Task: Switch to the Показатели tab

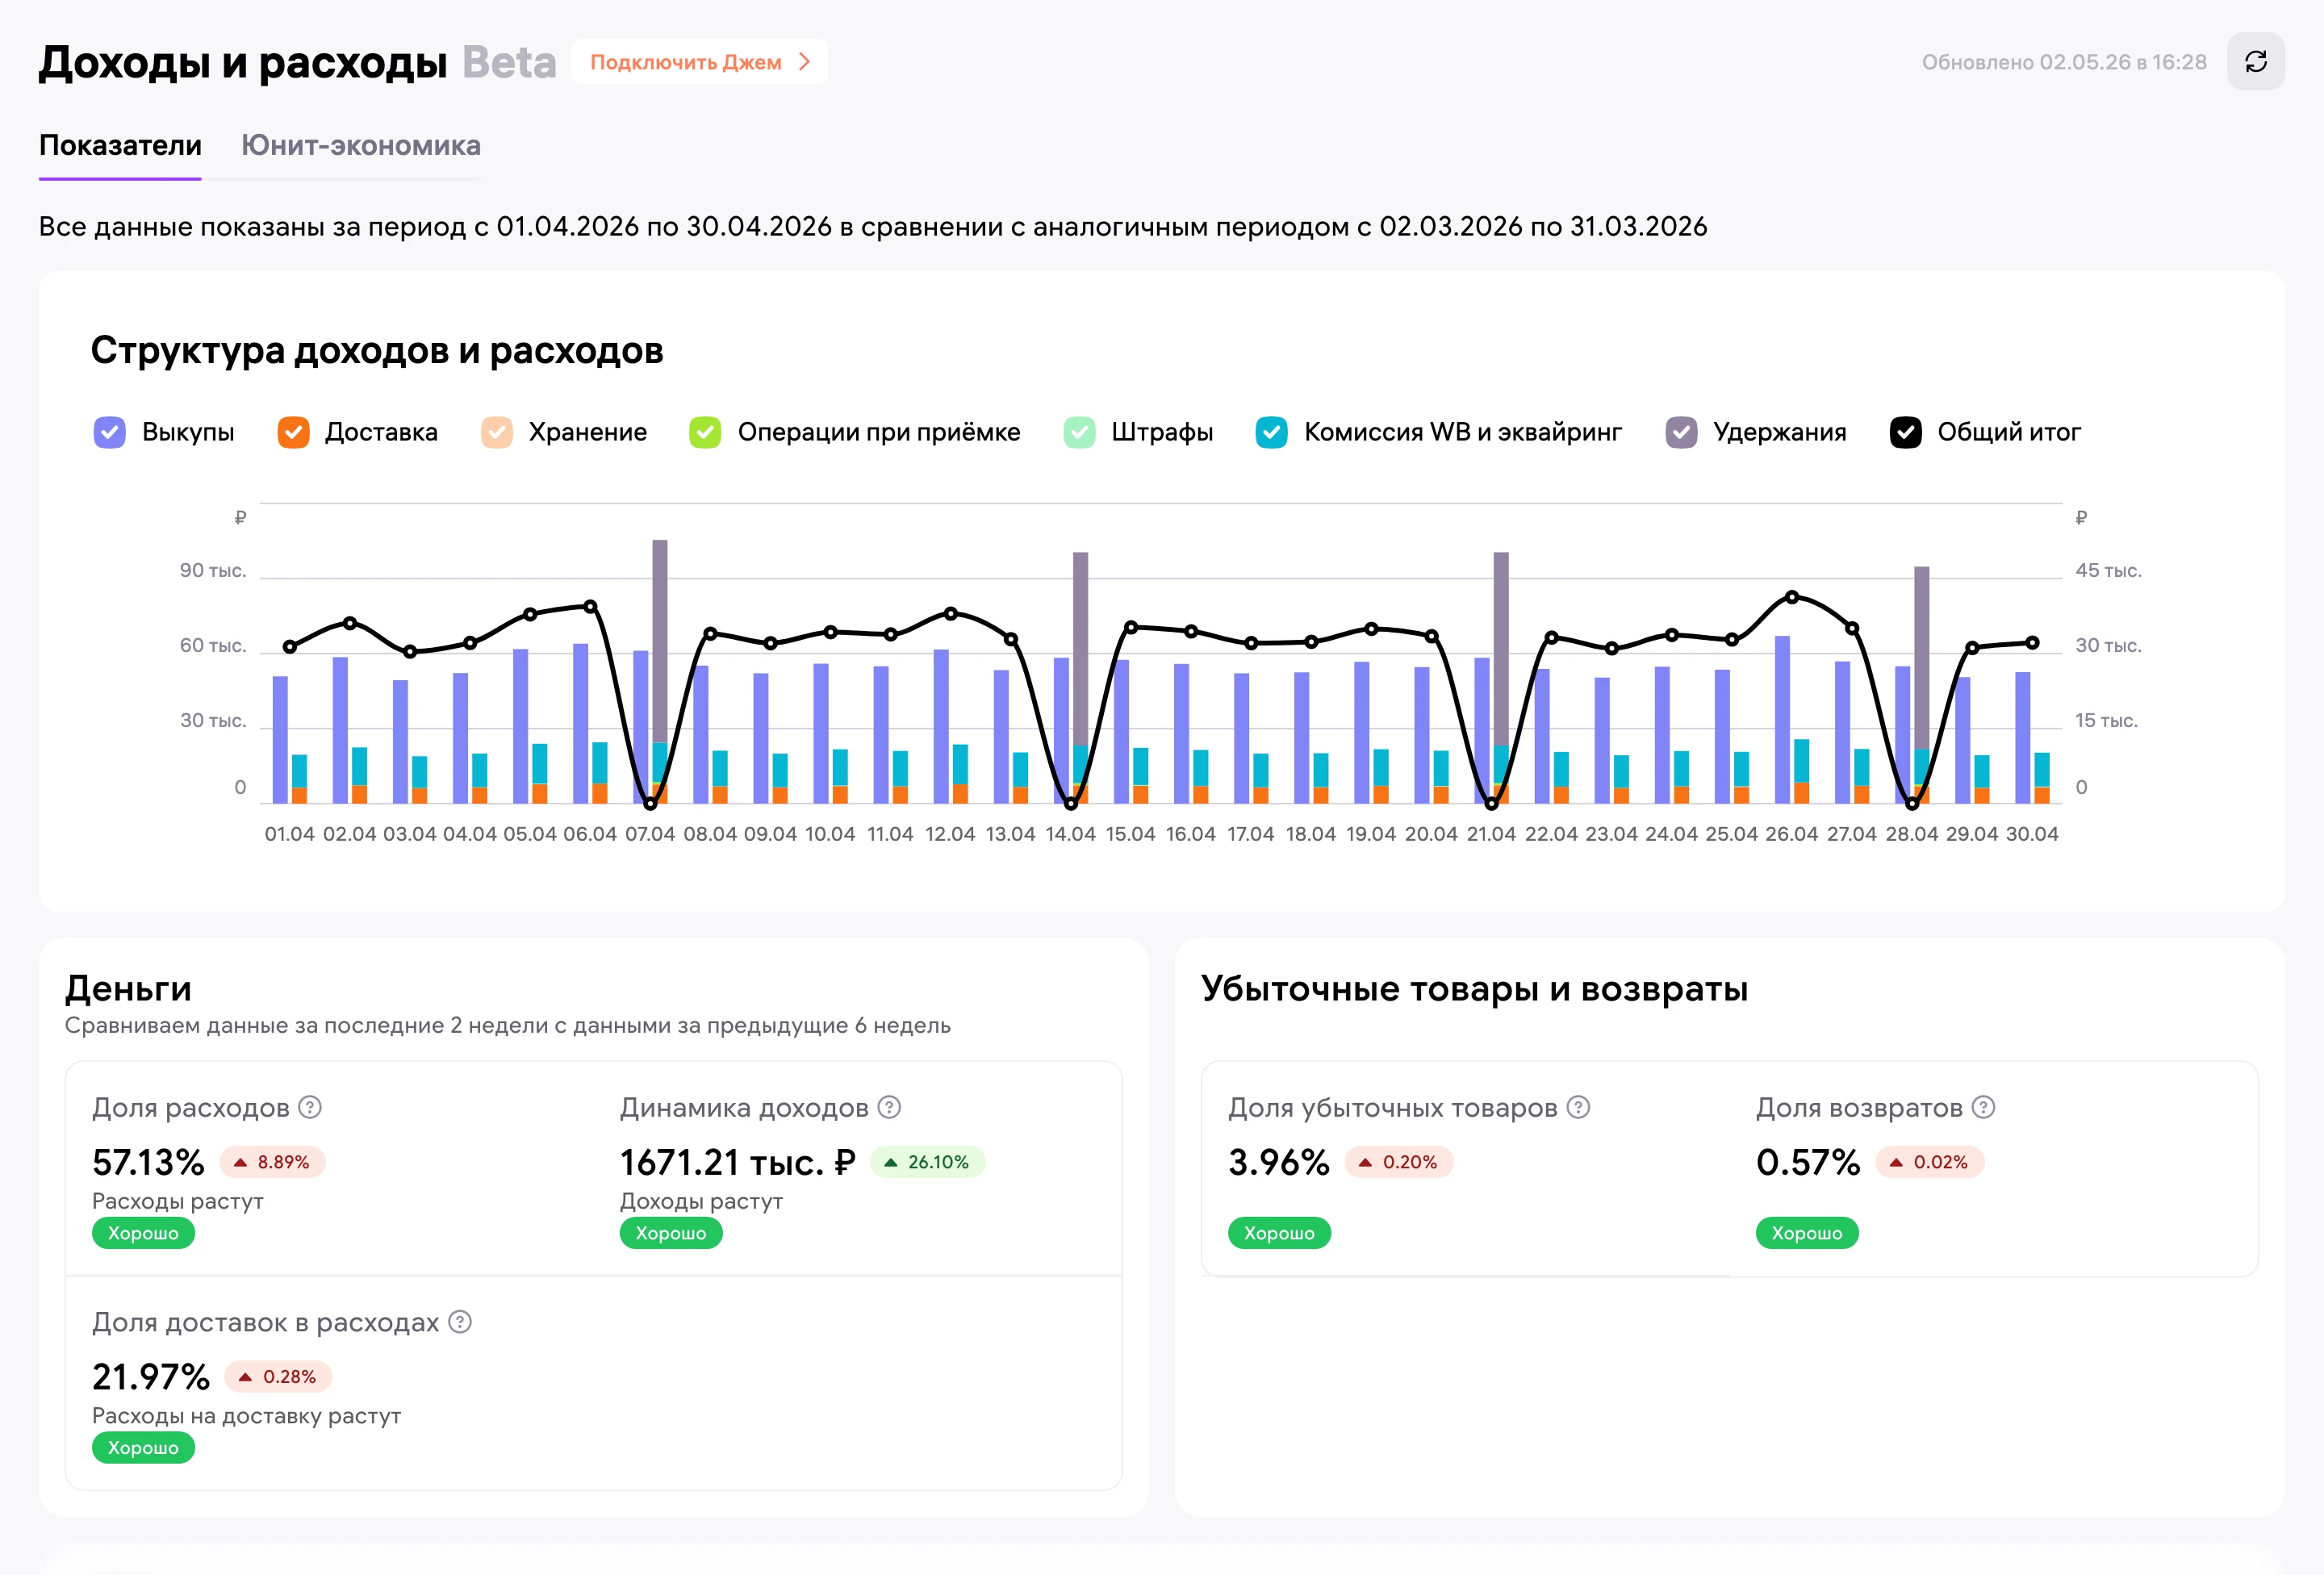Action: [120, 146]
